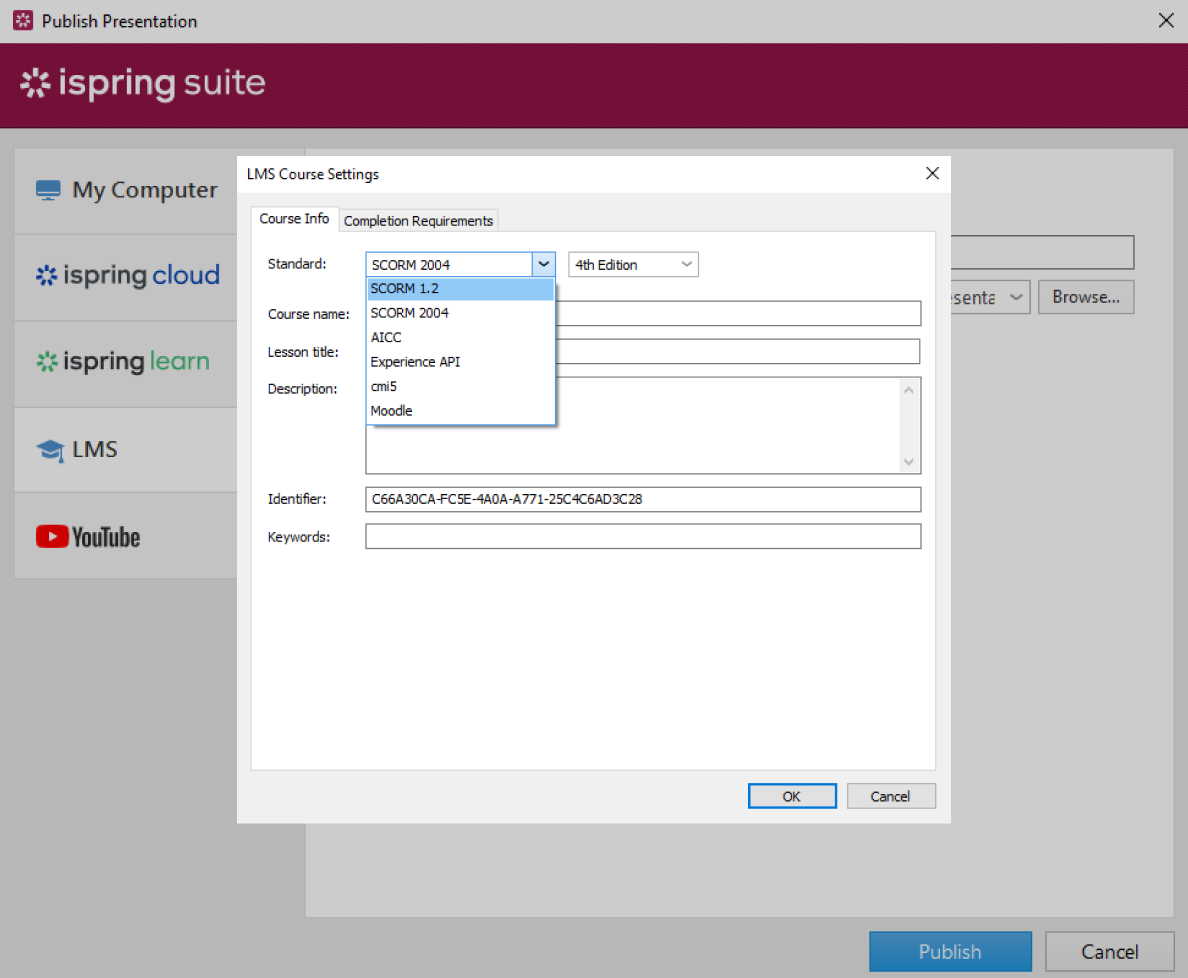
Task: Select Moodle from the Standard options
Action: click(391, 410)
